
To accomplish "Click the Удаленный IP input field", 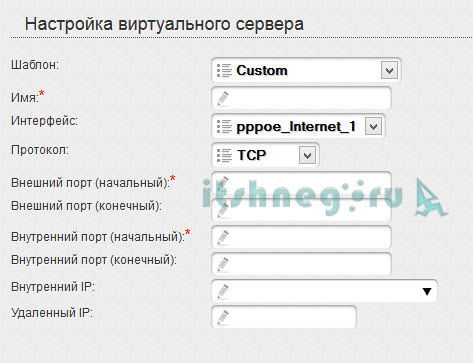I will pos(284,317).
